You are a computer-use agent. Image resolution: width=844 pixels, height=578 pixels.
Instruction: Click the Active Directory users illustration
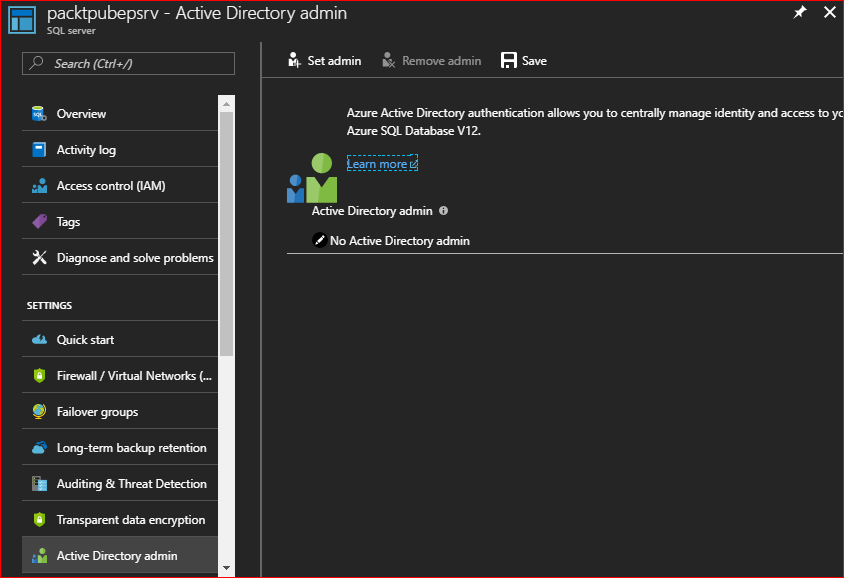click(x=312, y=178)
